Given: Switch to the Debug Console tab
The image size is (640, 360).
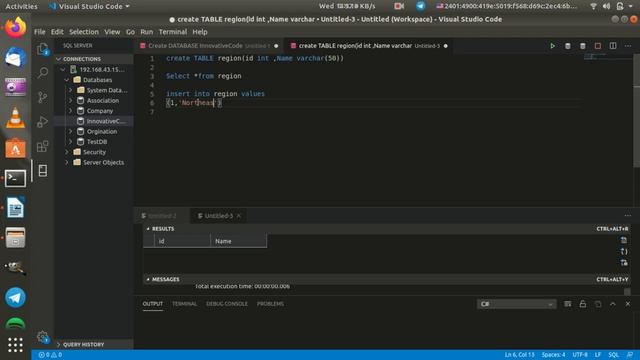Looking at the screenshot, I should [x=227, y=304].
